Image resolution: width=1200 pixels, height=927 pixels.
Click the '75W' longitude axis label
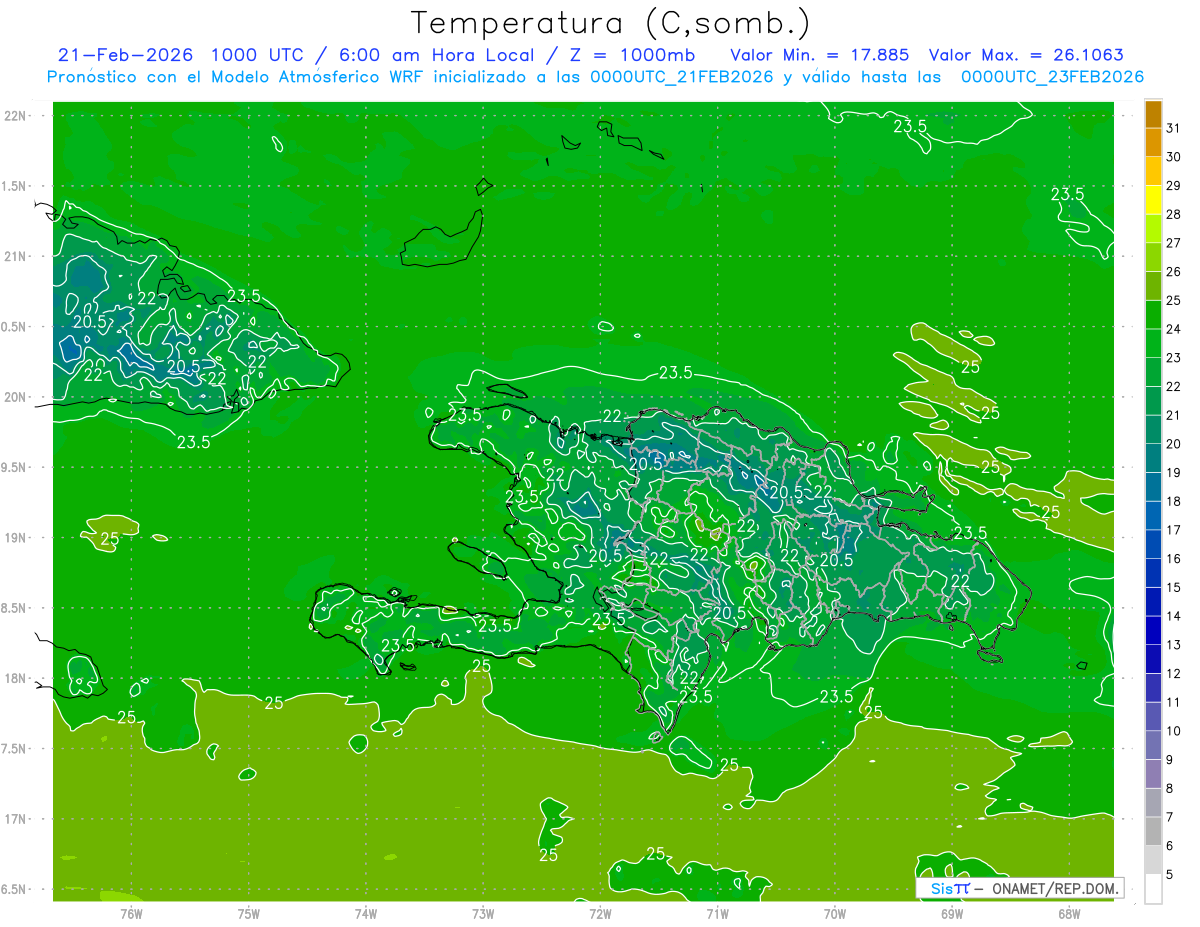coord(249,913)
